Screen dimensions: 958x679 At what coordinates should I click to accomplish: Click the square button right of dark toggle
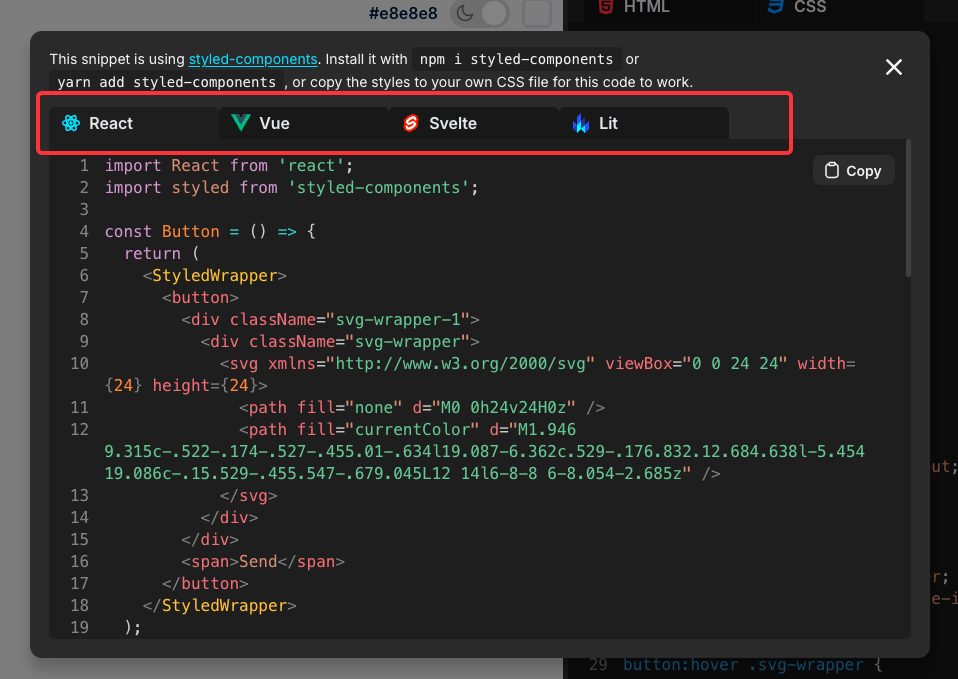pyautogui.click(x=538, y=13)
